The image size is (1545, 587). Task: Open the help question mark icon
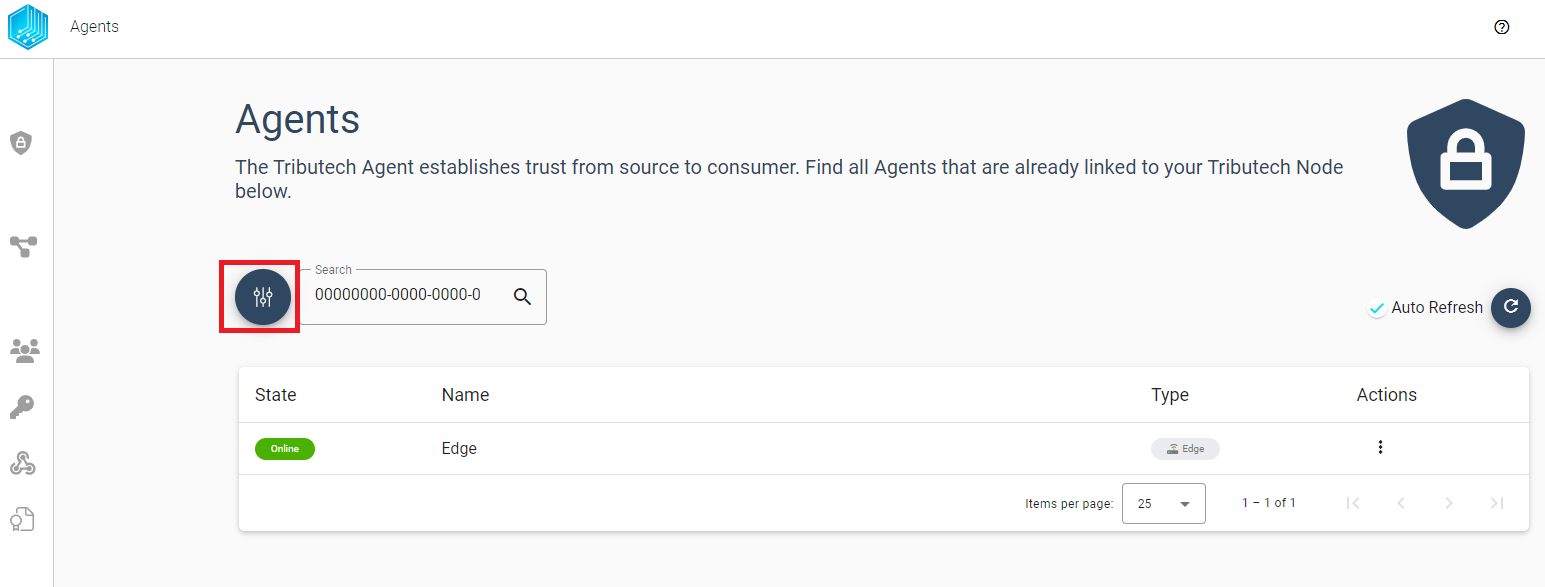tap(1501, 27)
